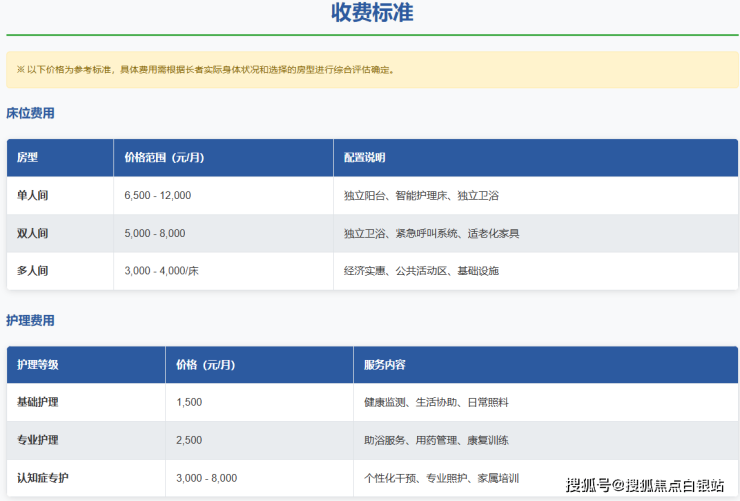Click the 收费标准 page title
740x501 pixels.
371,14
